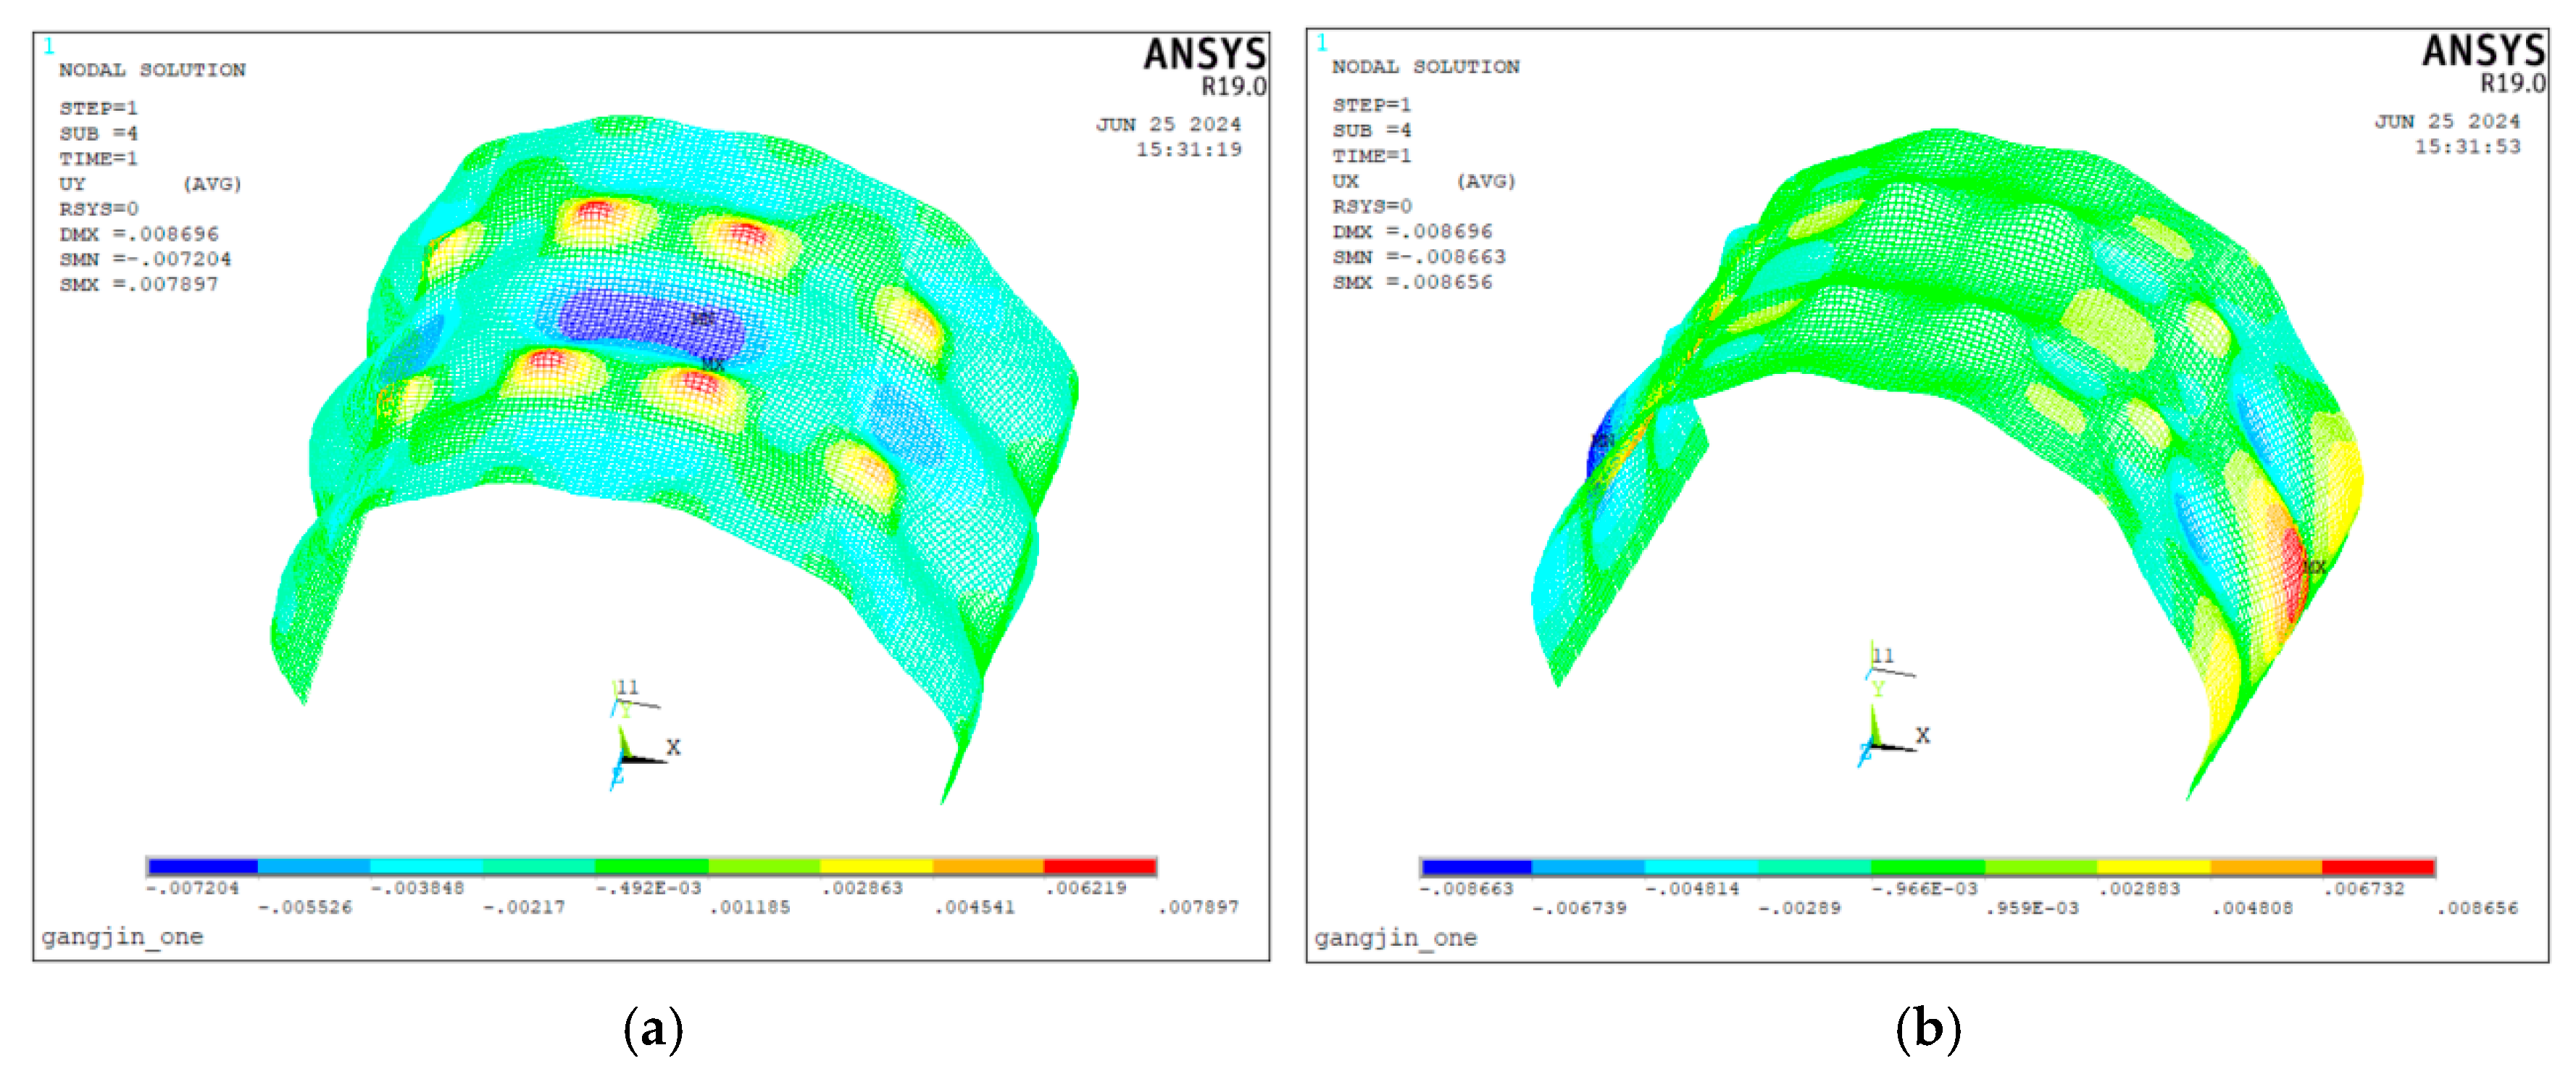Click the UX (AVG) label in right plot
Viewport: 2576px width, 1082px height.
(x=1423, y=181)
